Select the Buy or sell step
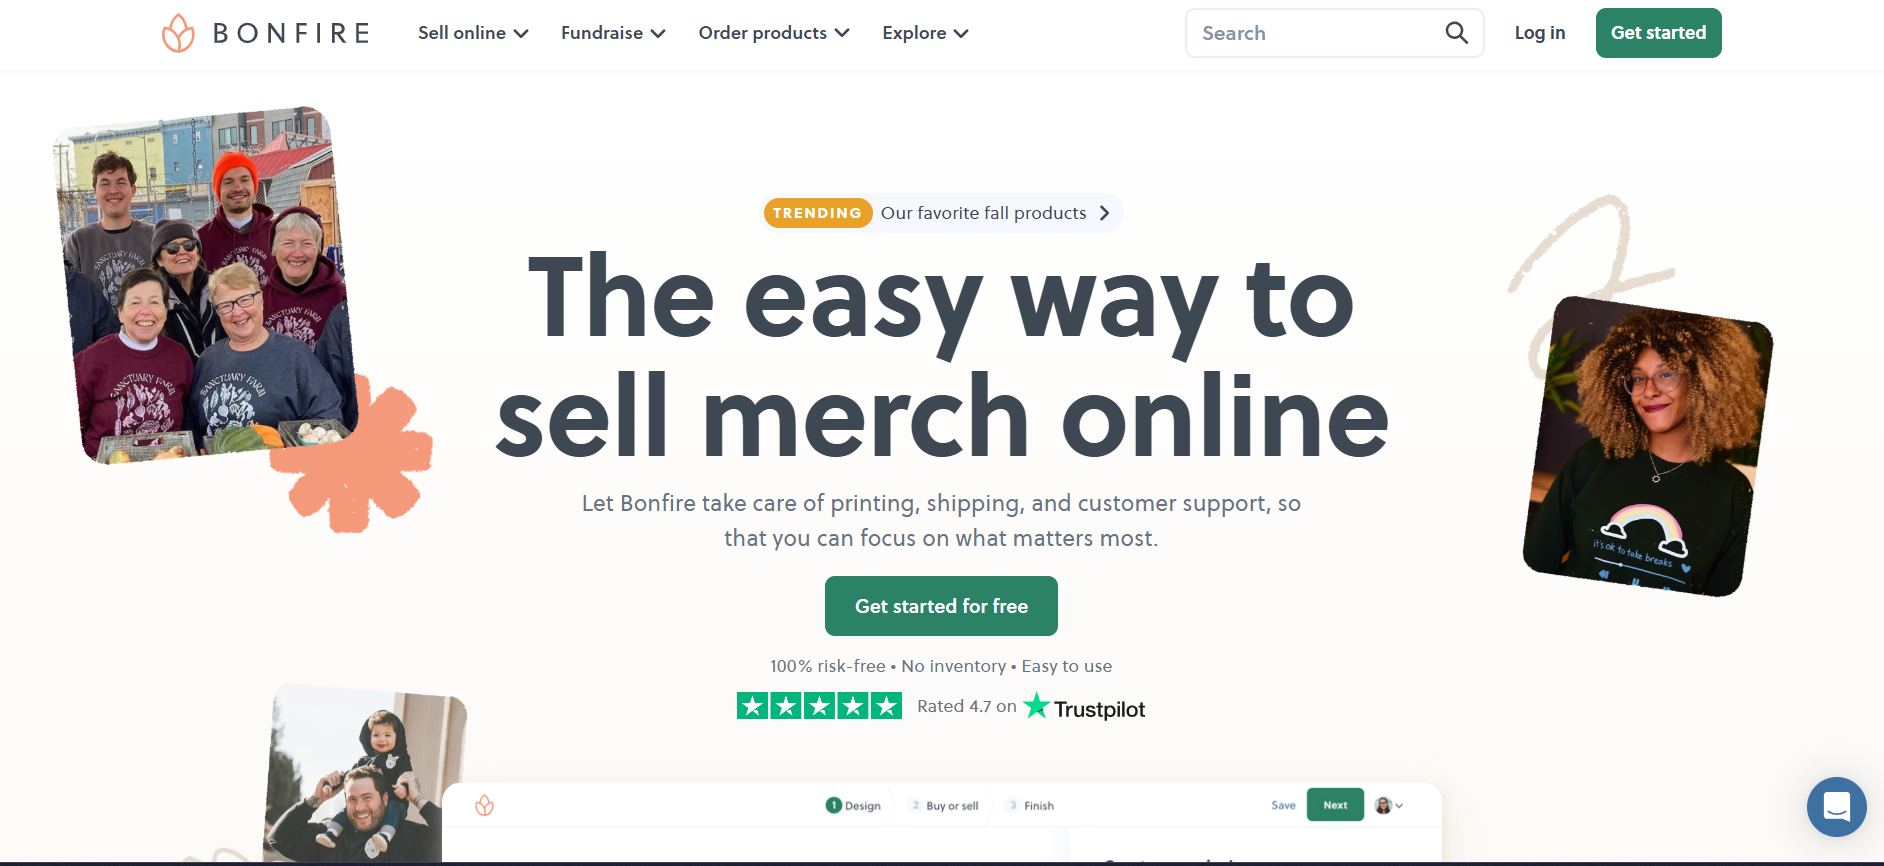 (x=944, y=806)
